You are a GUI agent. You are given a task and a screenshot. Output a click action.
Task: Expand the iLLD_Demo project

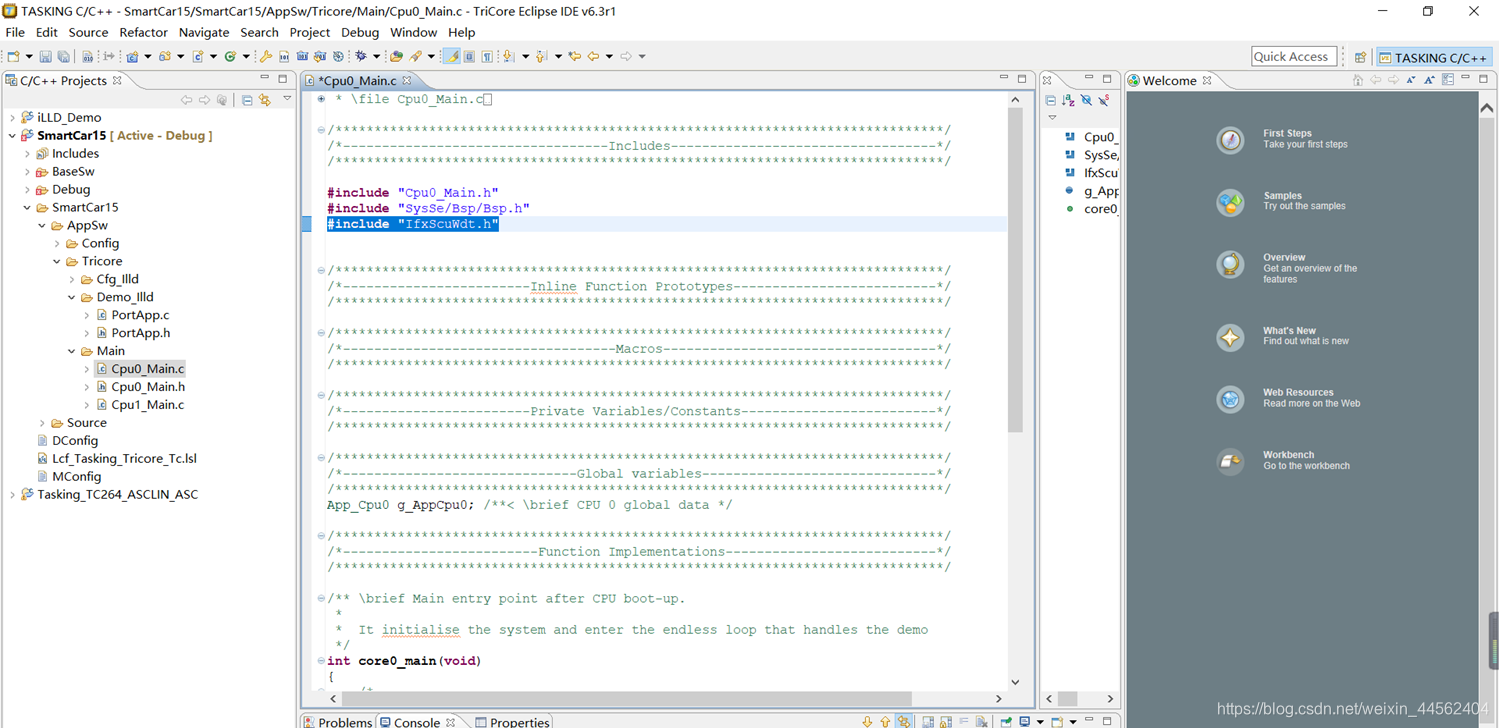tap(12, 117)
